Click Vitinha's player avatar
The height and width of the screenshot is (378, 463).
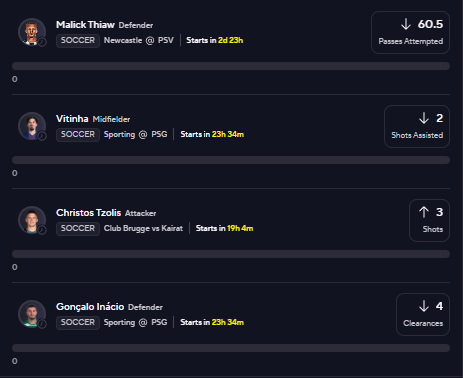[32, 126]
